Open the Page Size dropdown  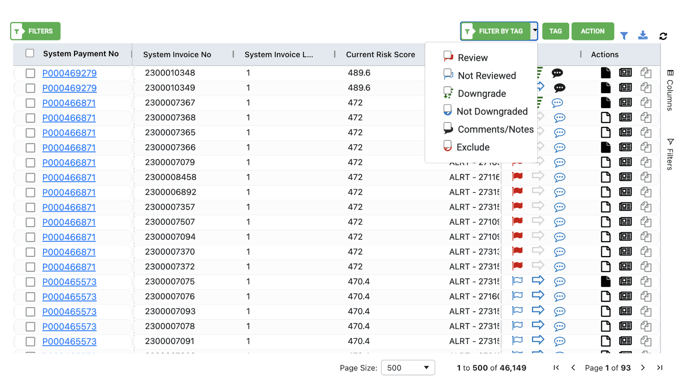click(408, 368)
